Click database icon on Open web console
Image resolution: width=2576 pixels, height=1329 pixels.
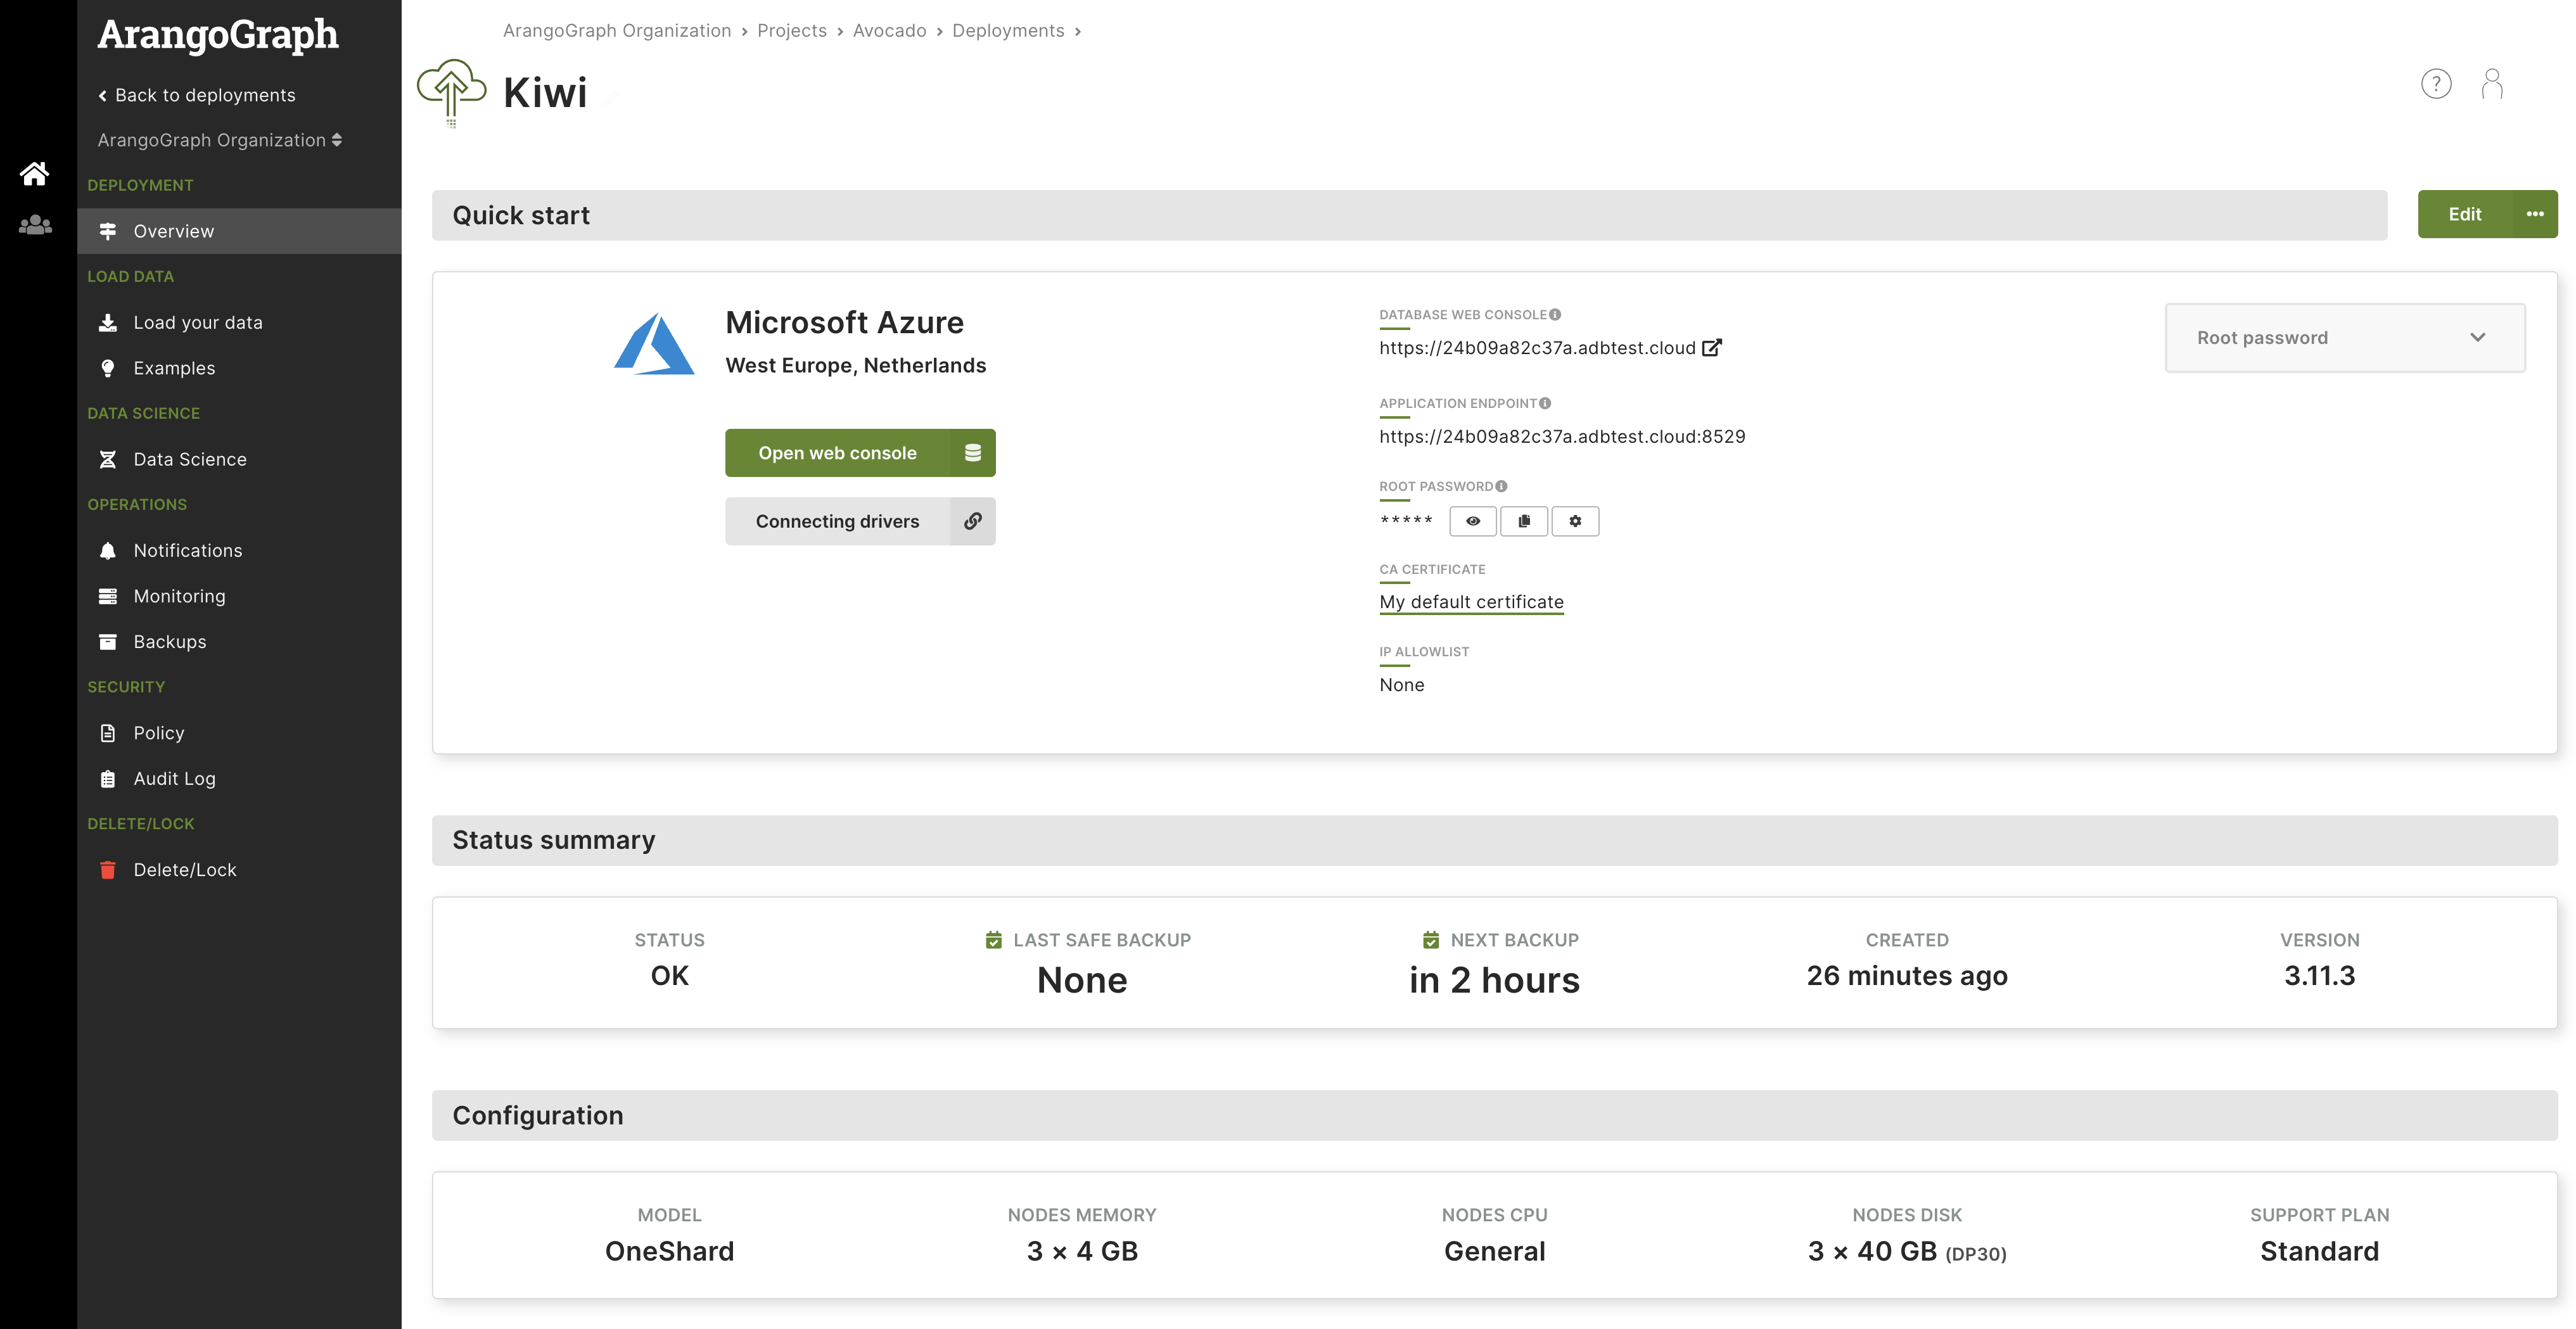point(972,453)
